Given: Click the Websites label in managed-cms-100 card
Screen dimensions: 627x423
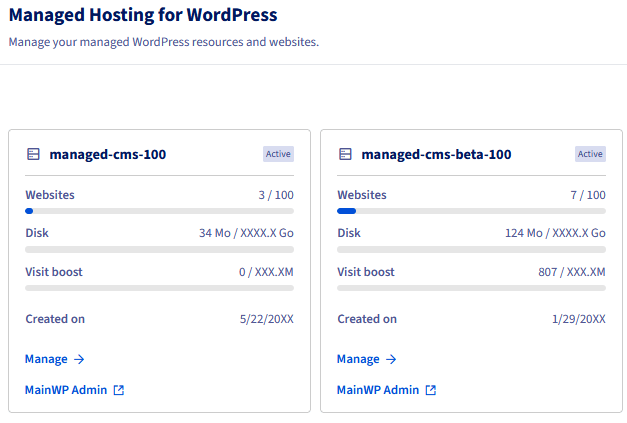Looking at the screenshot, I should pyautogui.click(x=50, y=195).
